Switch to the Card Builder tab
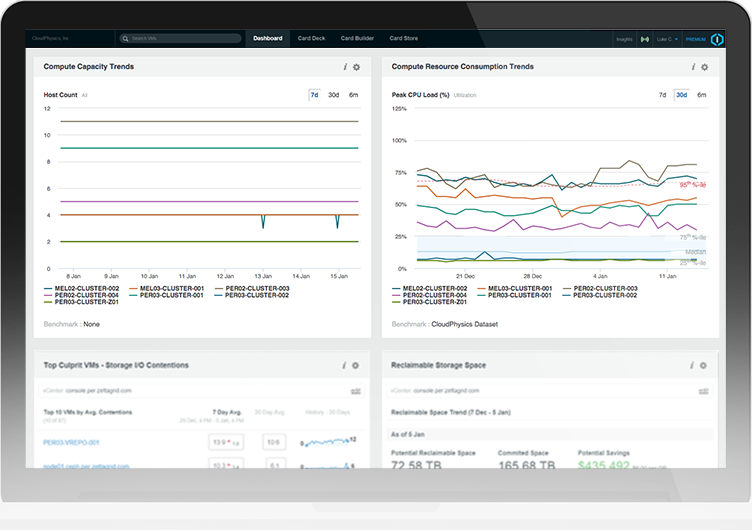The image size is (752, 531). (x=357, y=39)
